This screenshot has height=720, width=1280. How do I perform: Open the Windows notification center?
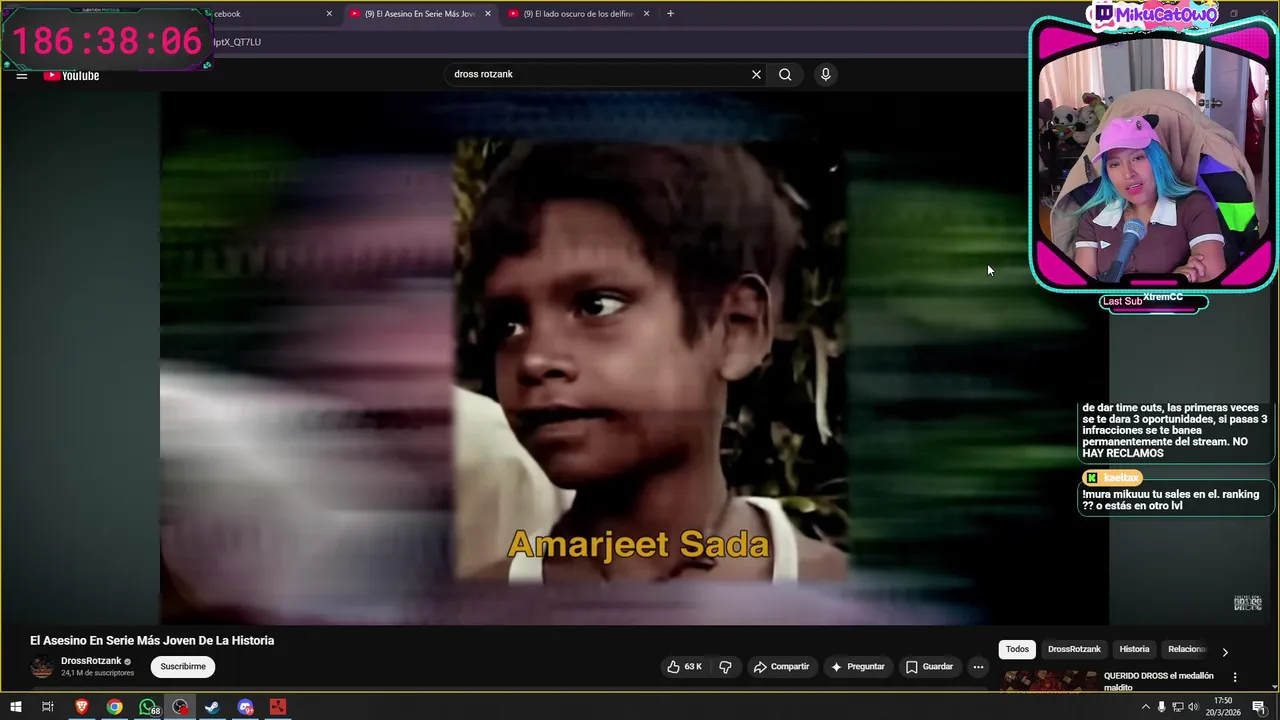click(1259, 707)
